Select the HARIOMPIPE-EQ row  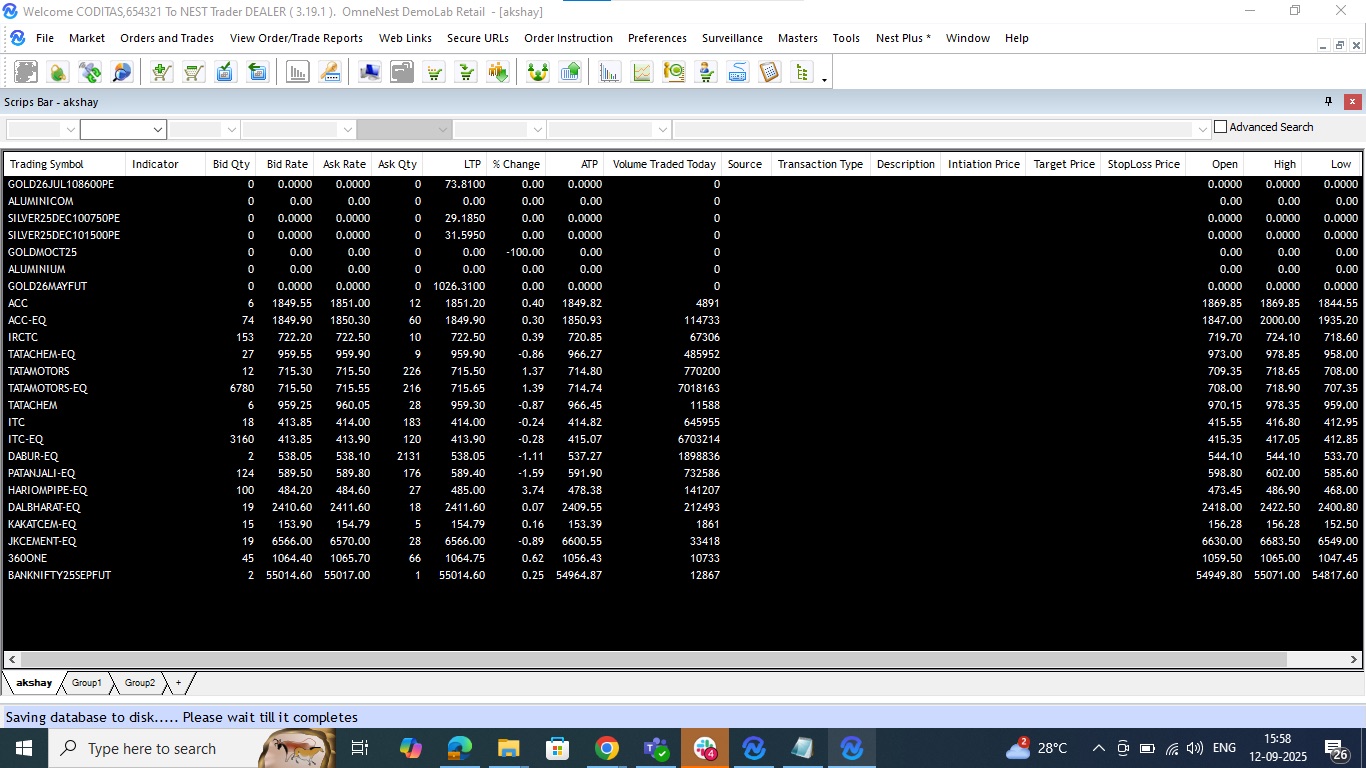(x=682, y=490)
